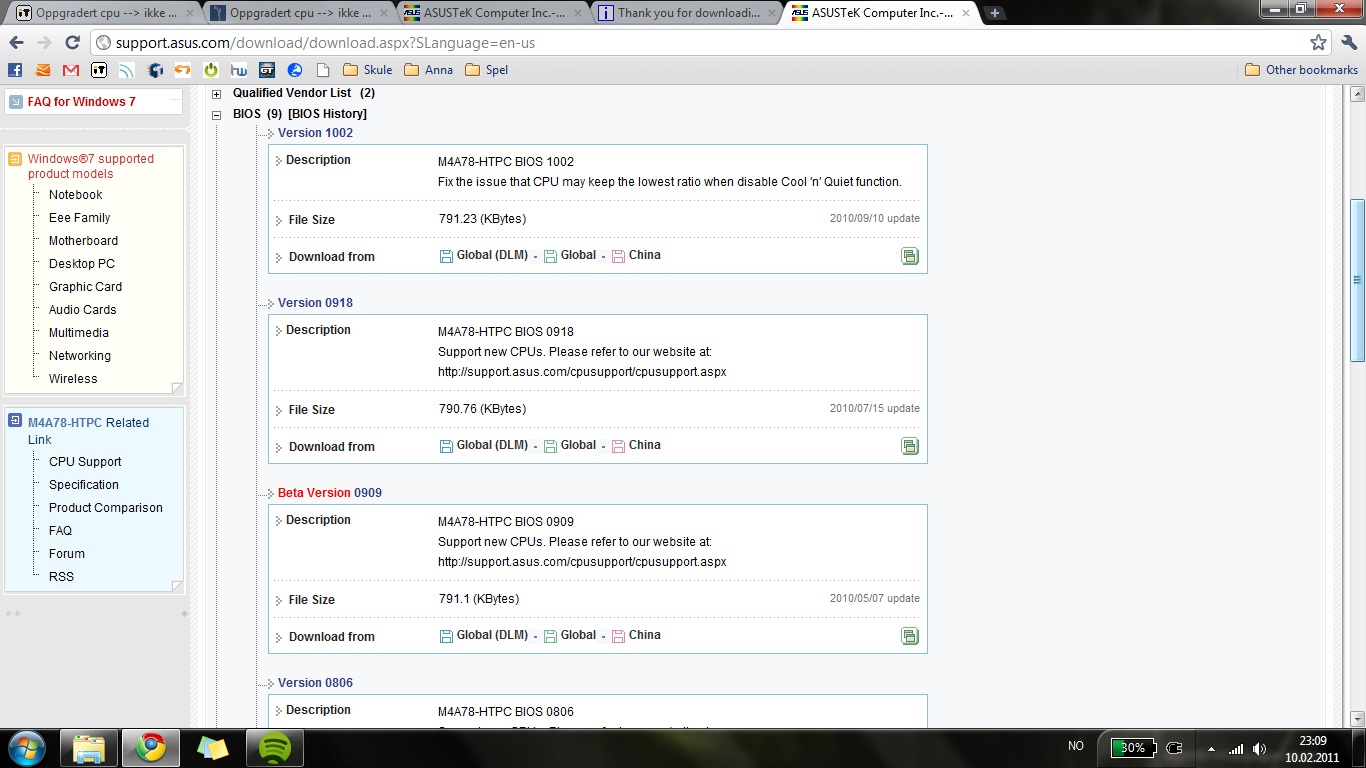The width and height of the screenshot is (1366, 768).
Task: Open the green power-symbol bookmark
Action: click(x=211, y=70)
